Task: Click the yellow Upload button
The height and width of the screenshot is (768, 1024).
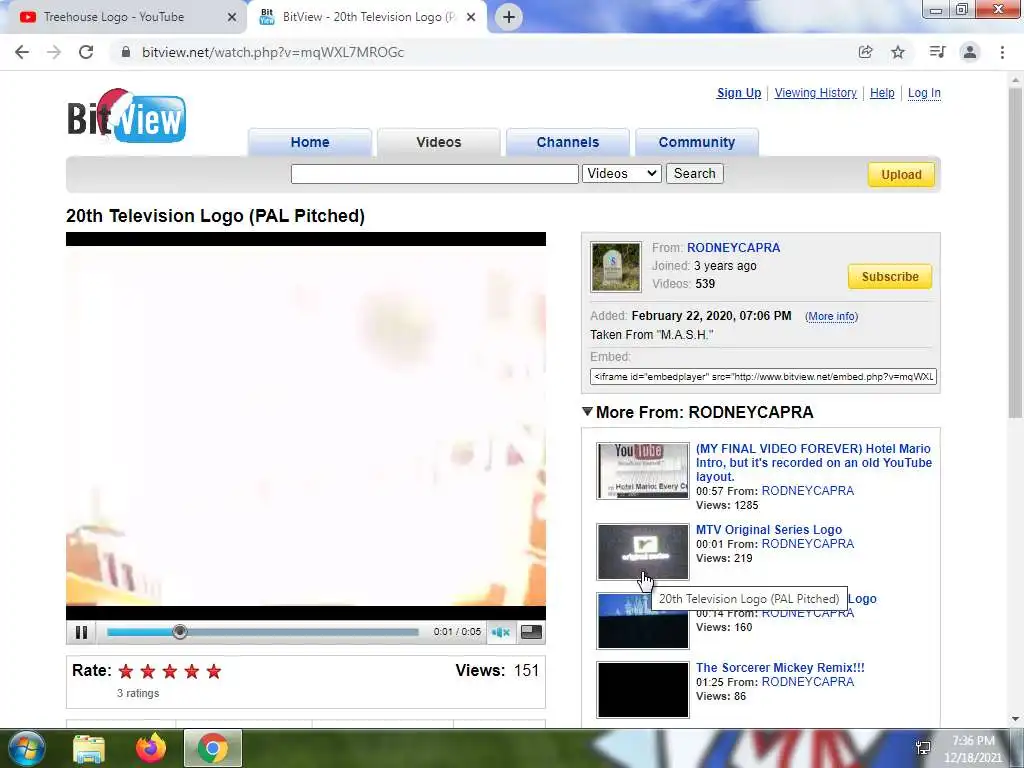Action: point(901,175)
